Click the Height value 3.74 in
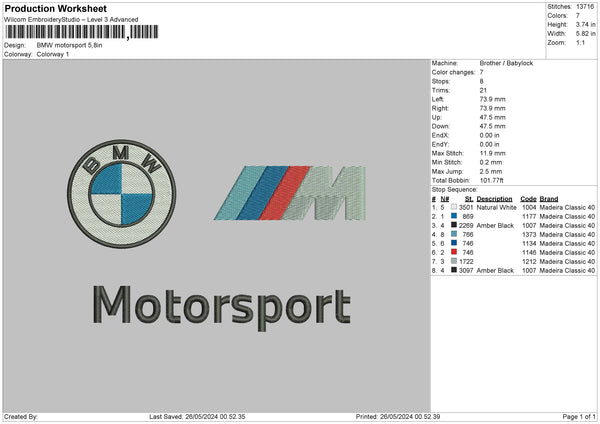The image size is (600, 424). click(585, 24)
